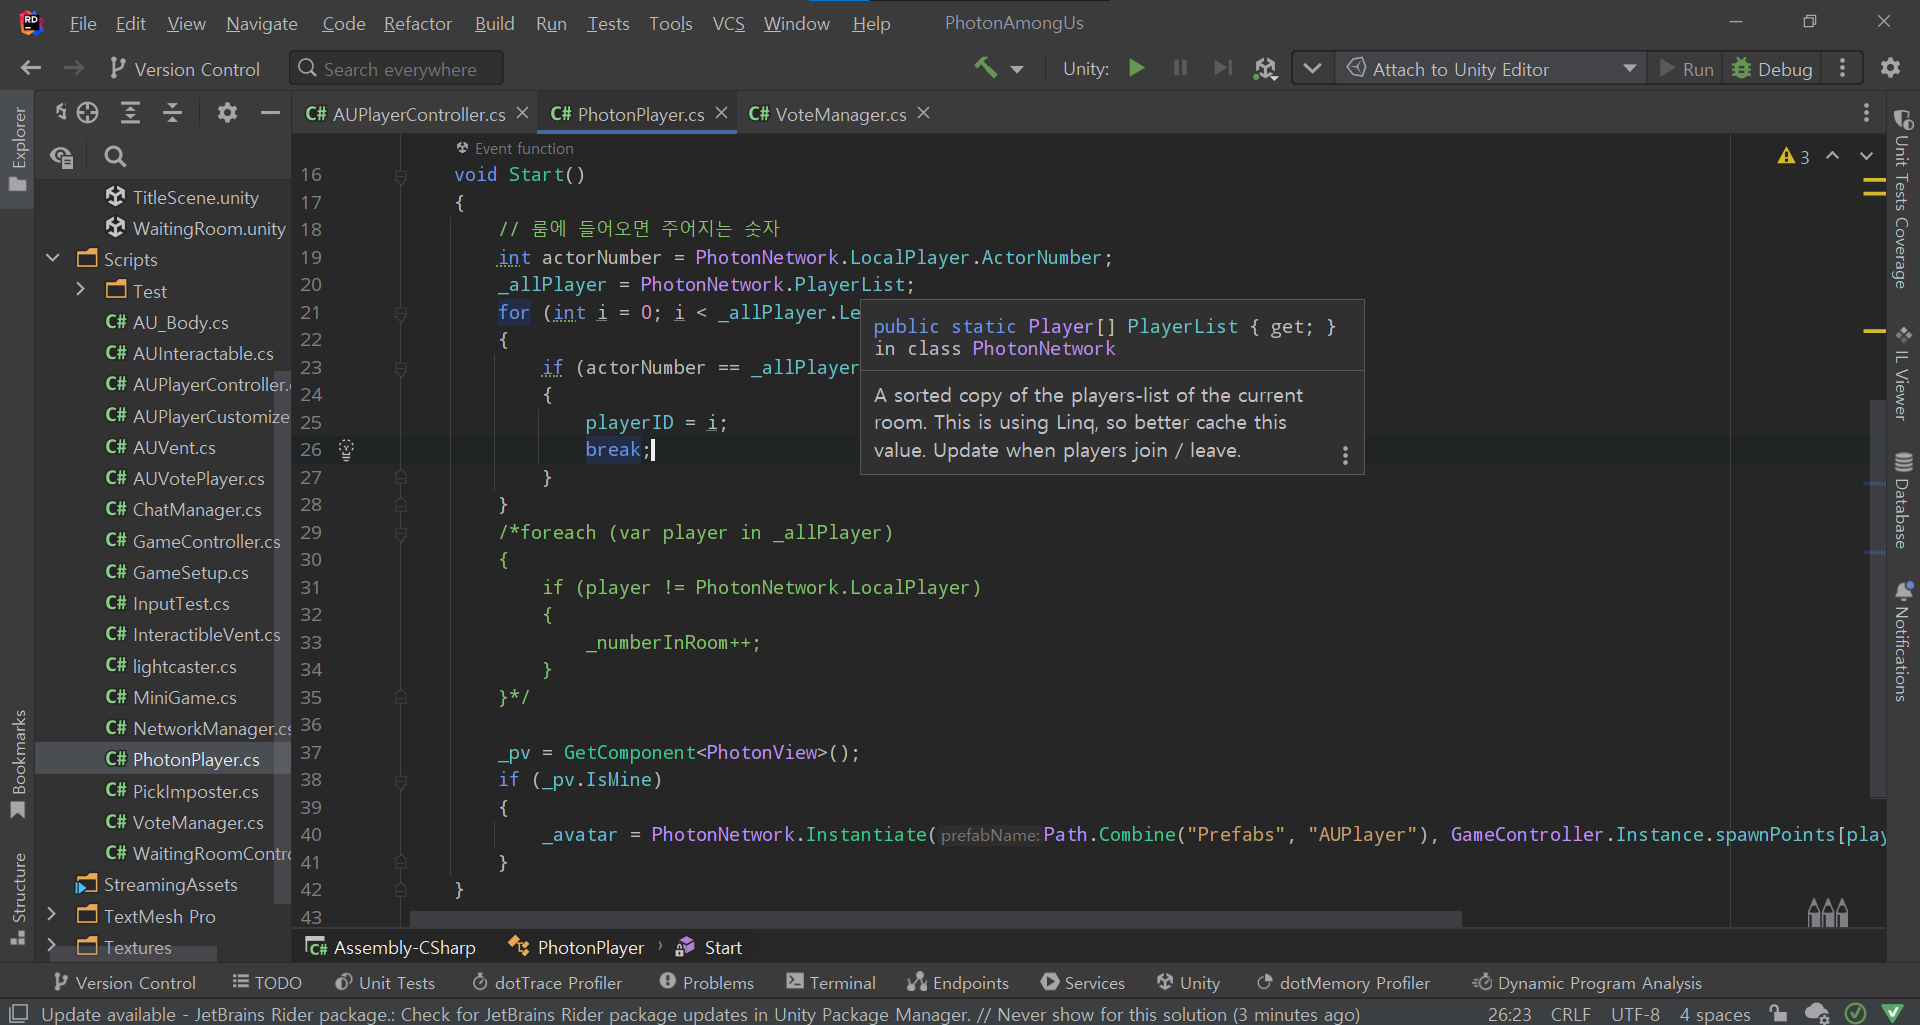Open the IDE settings gear
Screen dimensions: 1920x1025
(x=1890, y=68)
